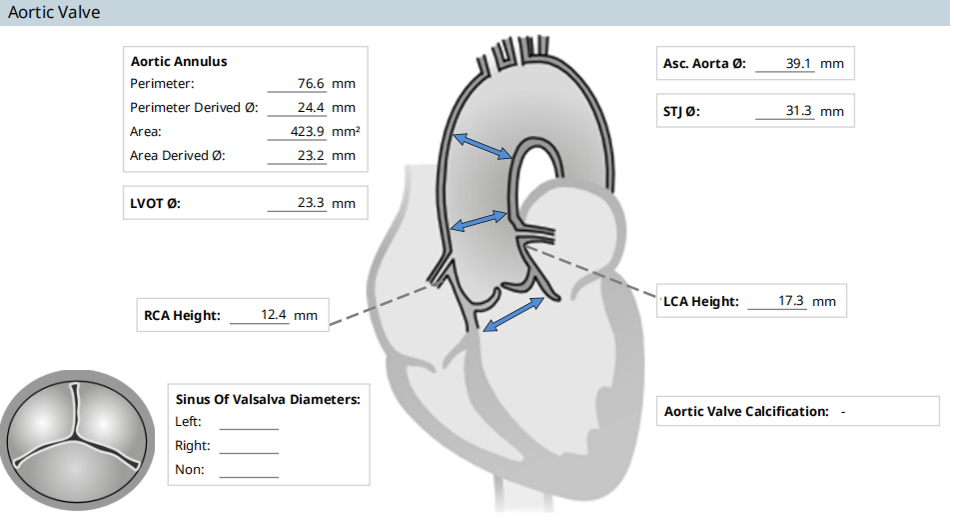Click the RCA Height: label
Viewport: 954px width, 527px height.
pyautogui.click(x=182, y=316)
